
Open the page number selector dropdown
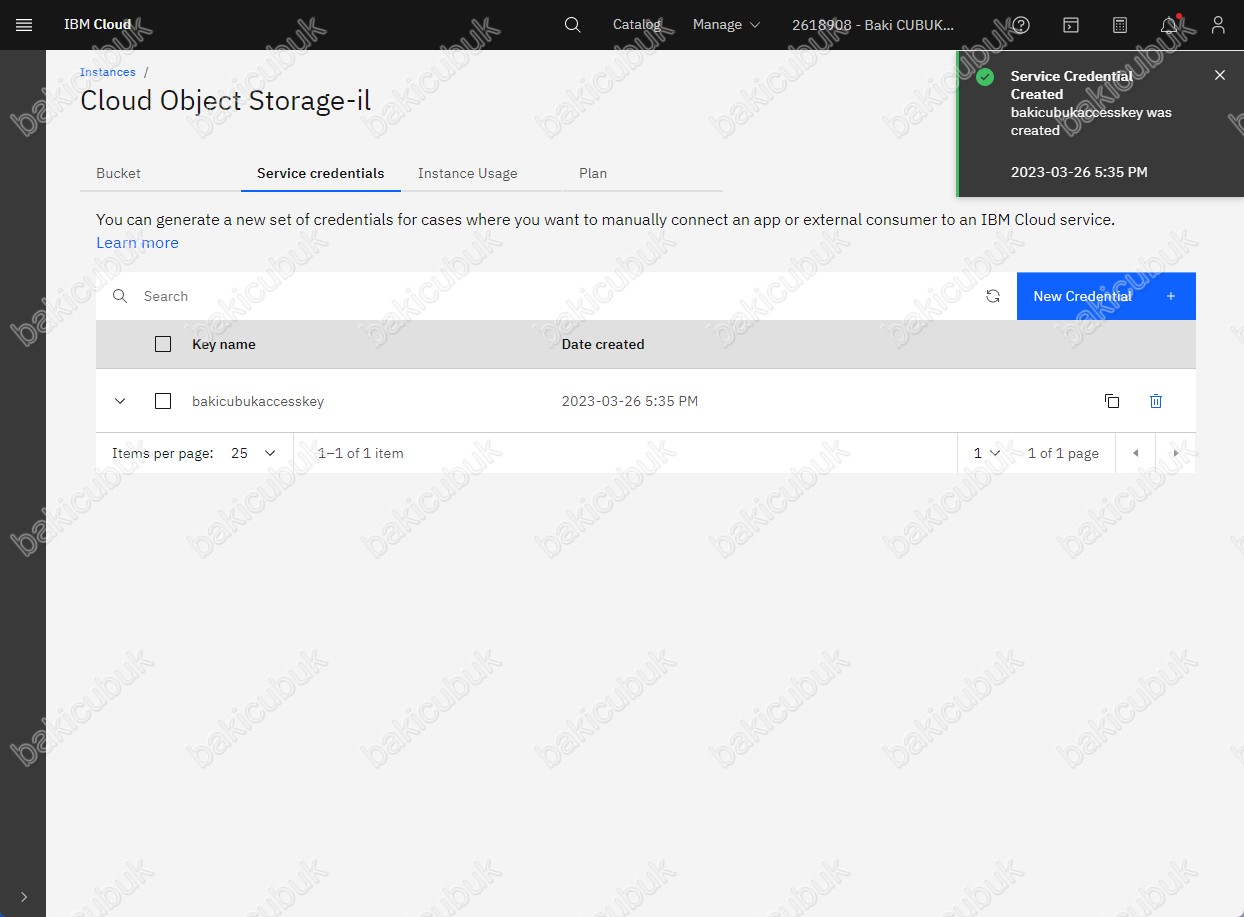[x=987, y=453]
